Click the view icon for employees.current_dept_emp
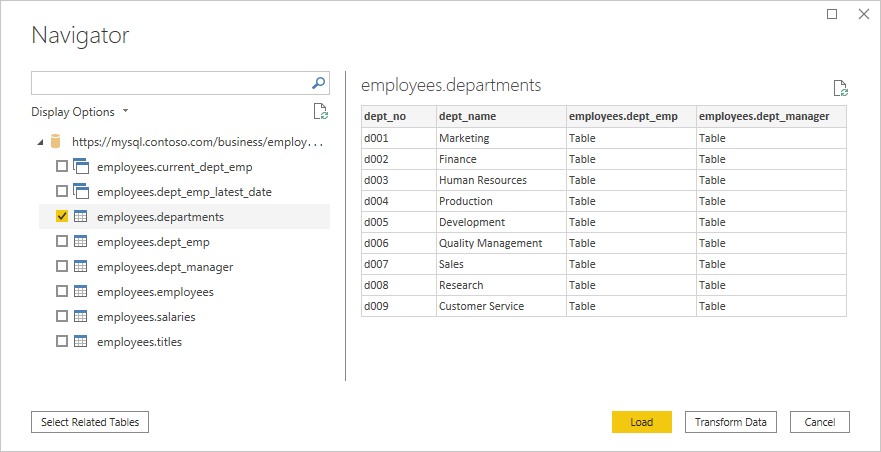The height and width of the screenshot is (452, 881). pyautogui.click(x=81, y=166)
